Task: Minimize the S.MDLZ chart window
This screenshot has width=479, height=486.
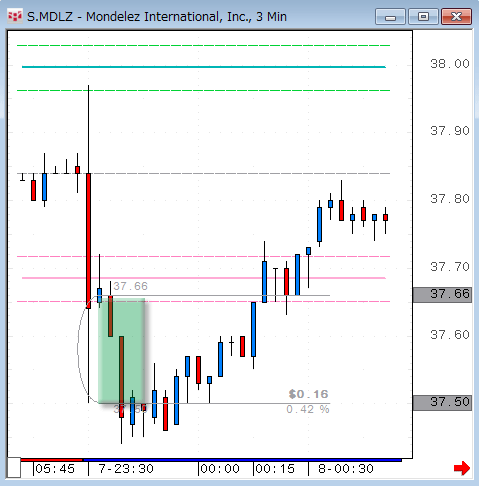Action: click(x=390, y=17)
